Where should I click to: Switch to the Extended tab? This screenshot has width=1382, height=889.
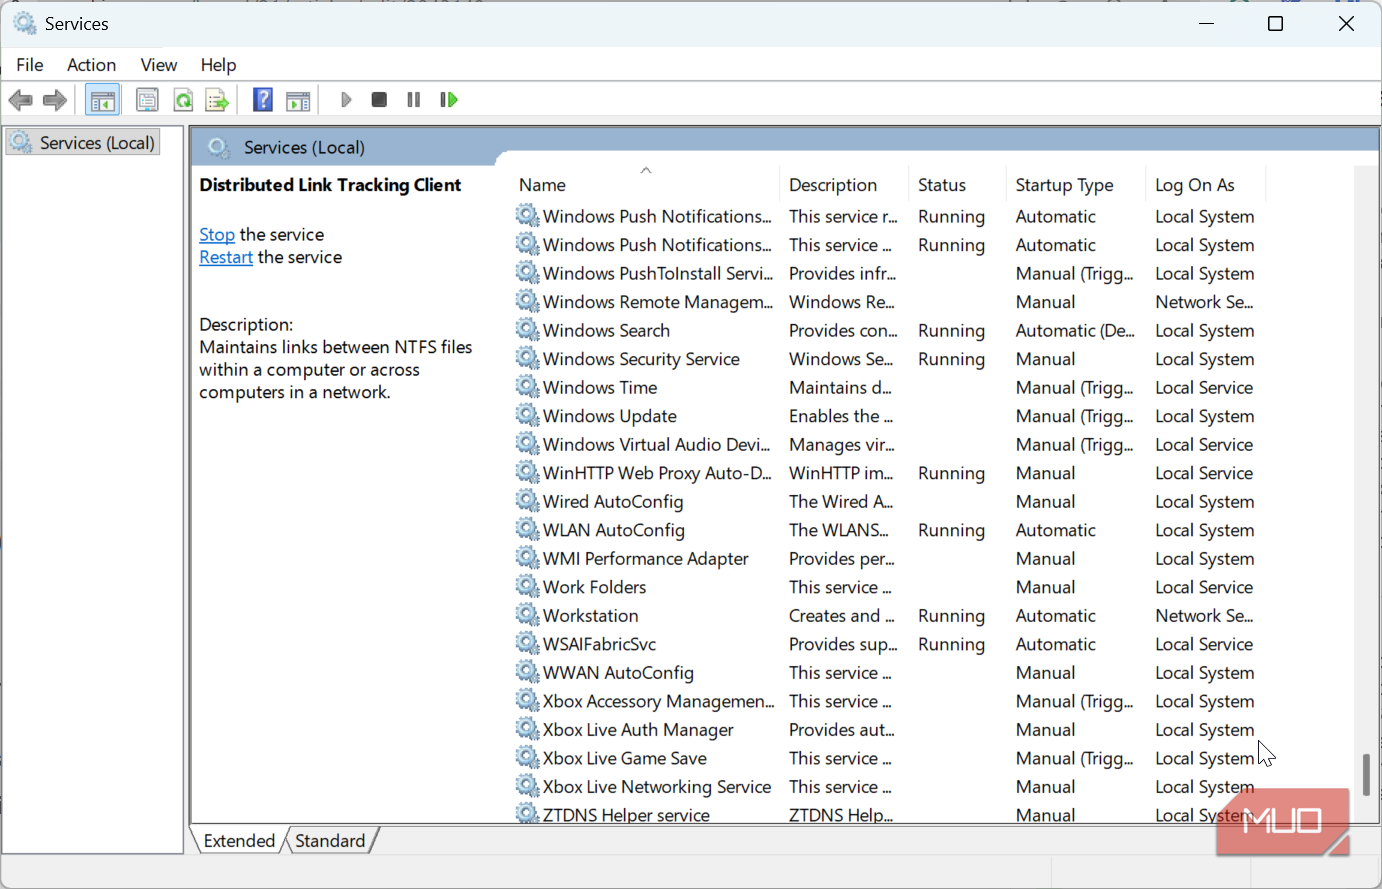(x=239, y=840)
